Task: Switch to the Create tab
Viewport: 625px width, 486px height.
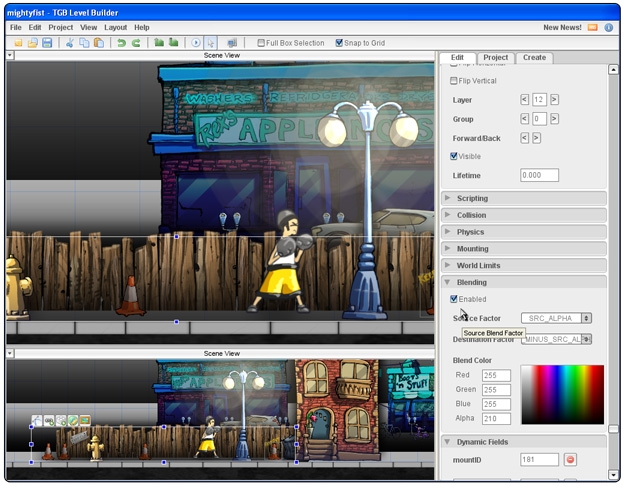Action: pos(534,57)
